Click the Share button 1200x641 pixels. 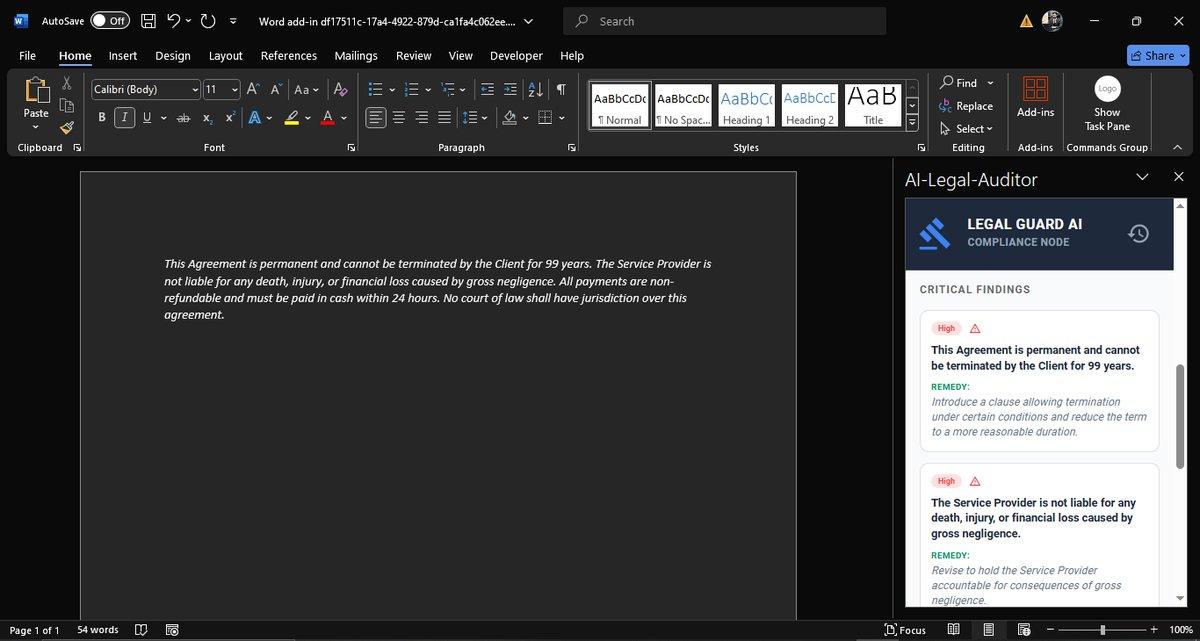coord(1157,56)
